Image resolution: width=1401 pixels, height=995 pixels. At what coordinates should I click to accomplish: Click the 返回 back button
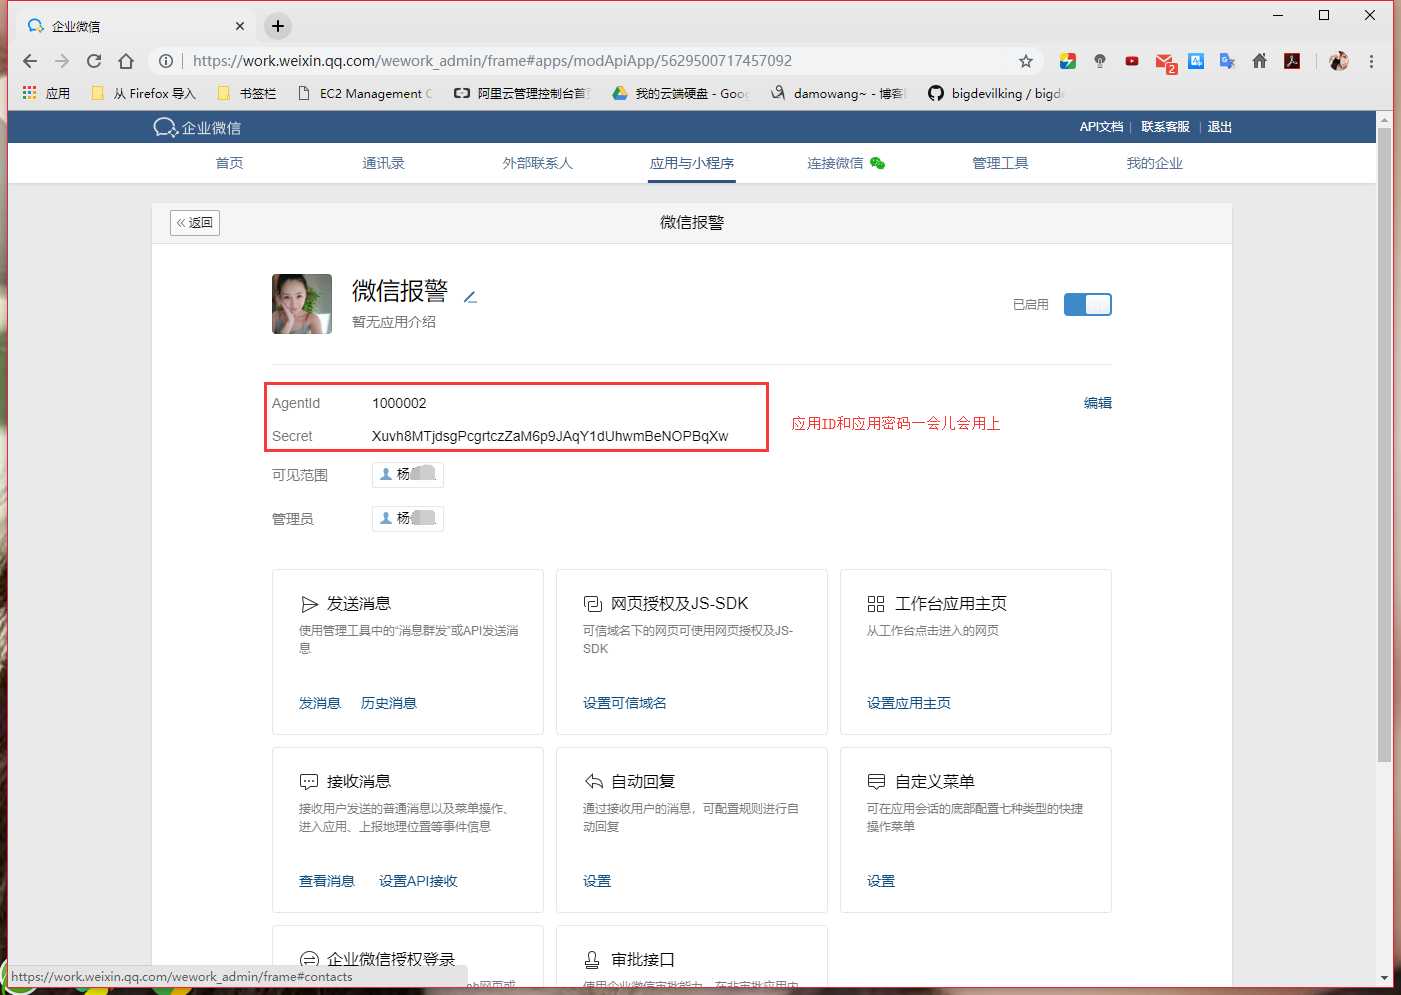pyautogui.click(x=195, y=222)
